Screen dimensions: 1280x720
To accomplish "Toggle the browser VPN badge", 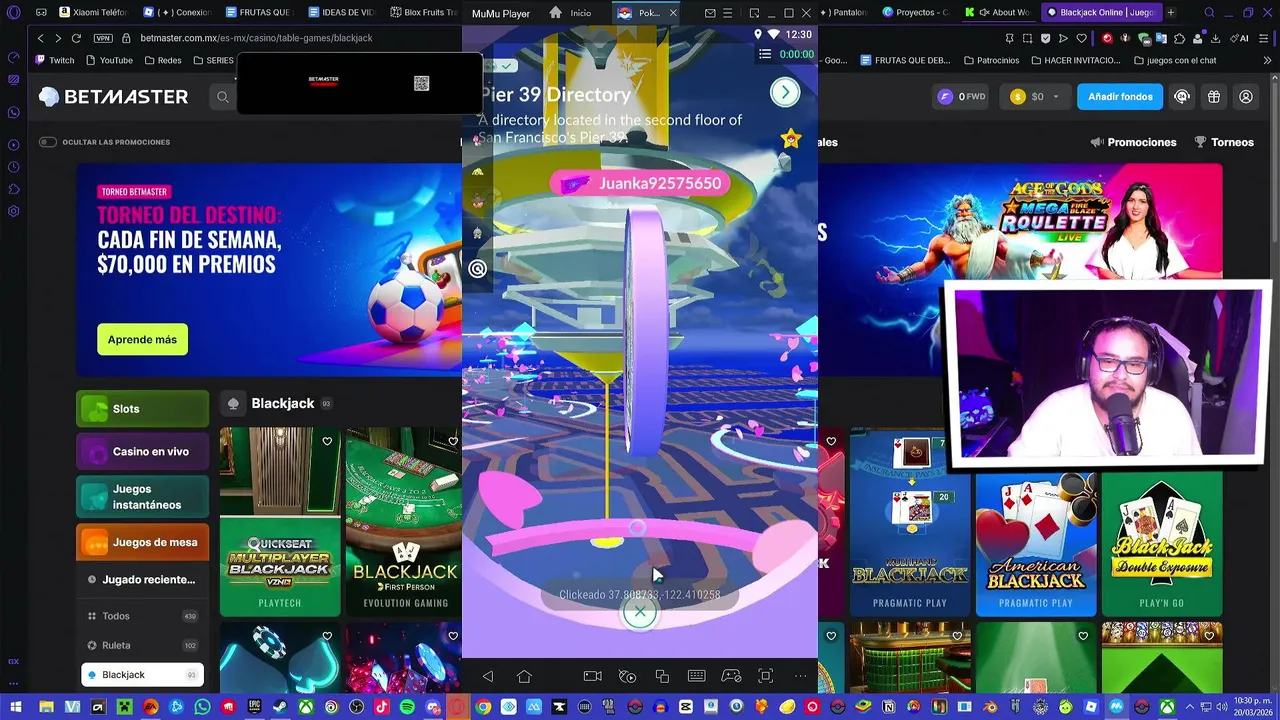I will (x=103, y=38).
